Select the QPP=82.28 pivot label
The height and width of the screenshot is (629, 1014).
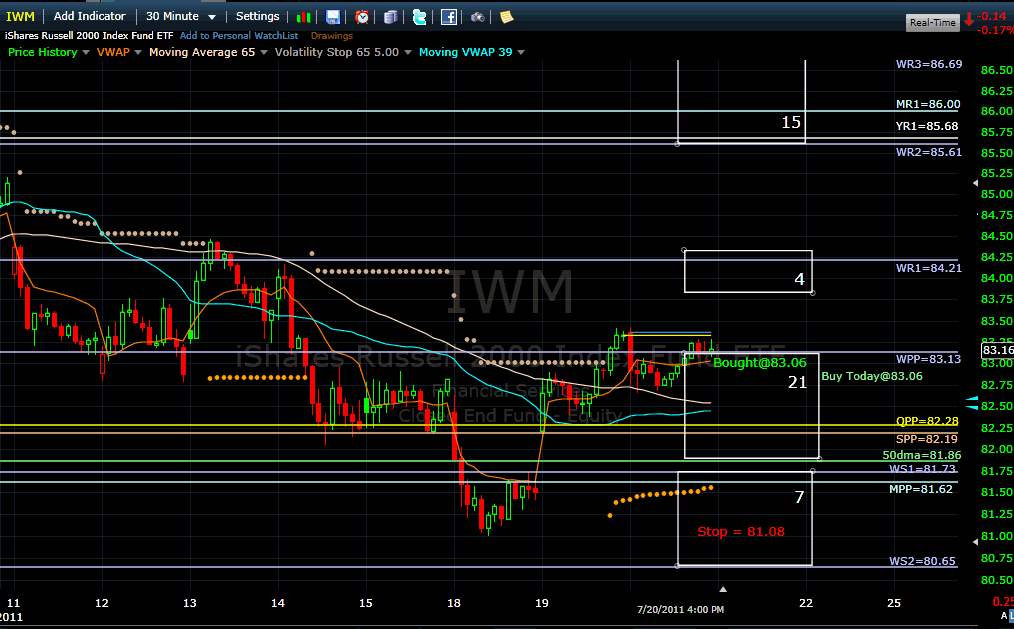coord(927,421)
